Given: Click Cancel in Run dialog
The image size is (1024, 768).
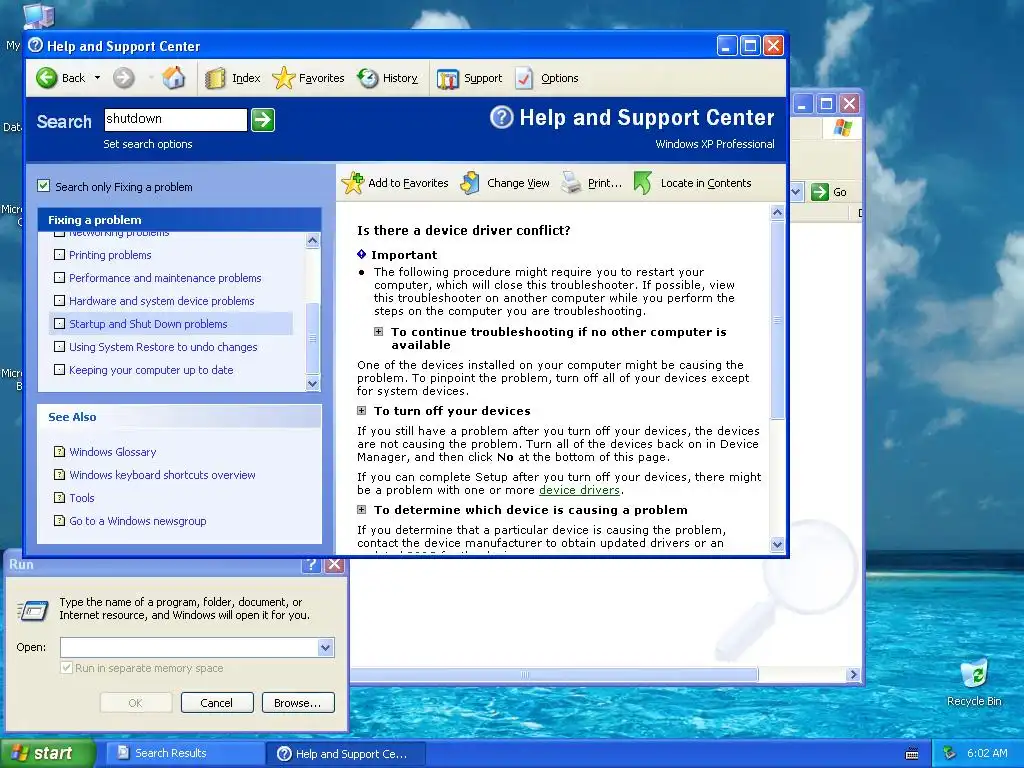Looking at the screenshot, I should (x=217, y=703).
